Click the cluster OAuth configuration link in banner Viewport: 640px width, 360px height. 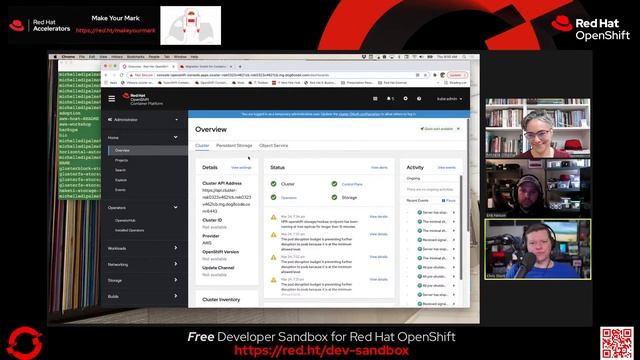359,114
